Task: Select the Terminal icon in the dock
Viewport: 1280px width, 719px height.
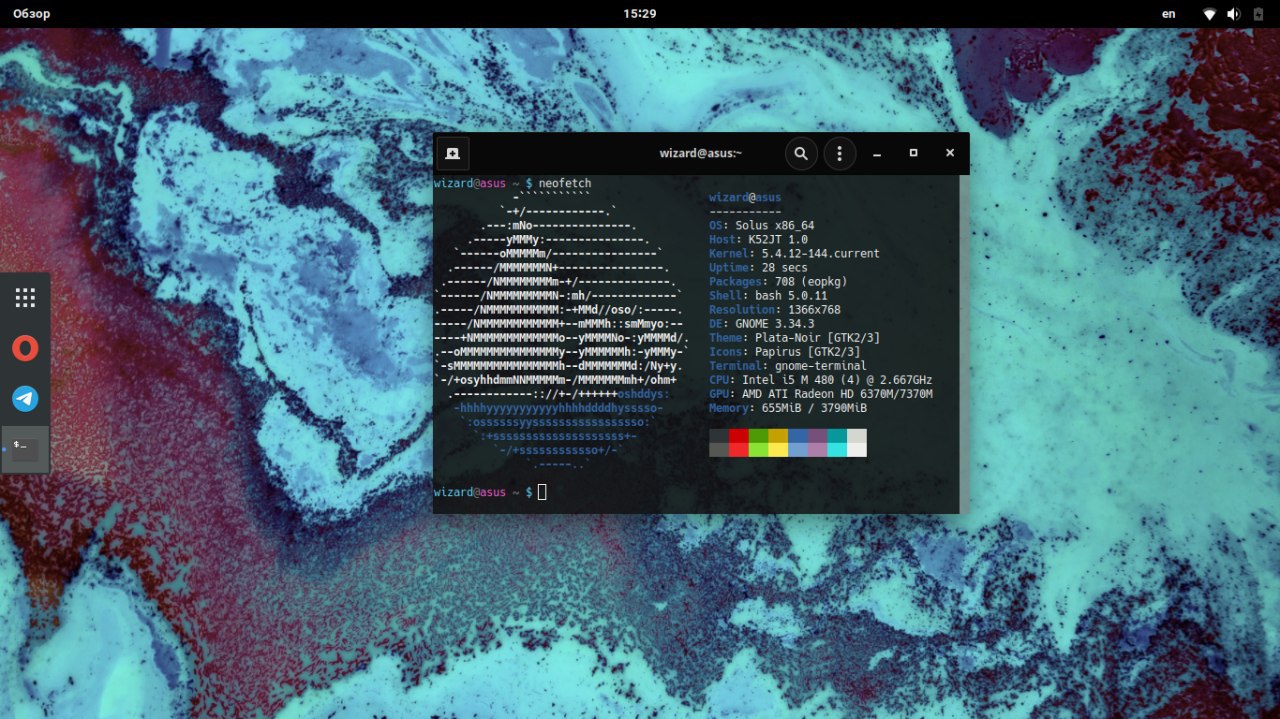Action: point(25,449)
